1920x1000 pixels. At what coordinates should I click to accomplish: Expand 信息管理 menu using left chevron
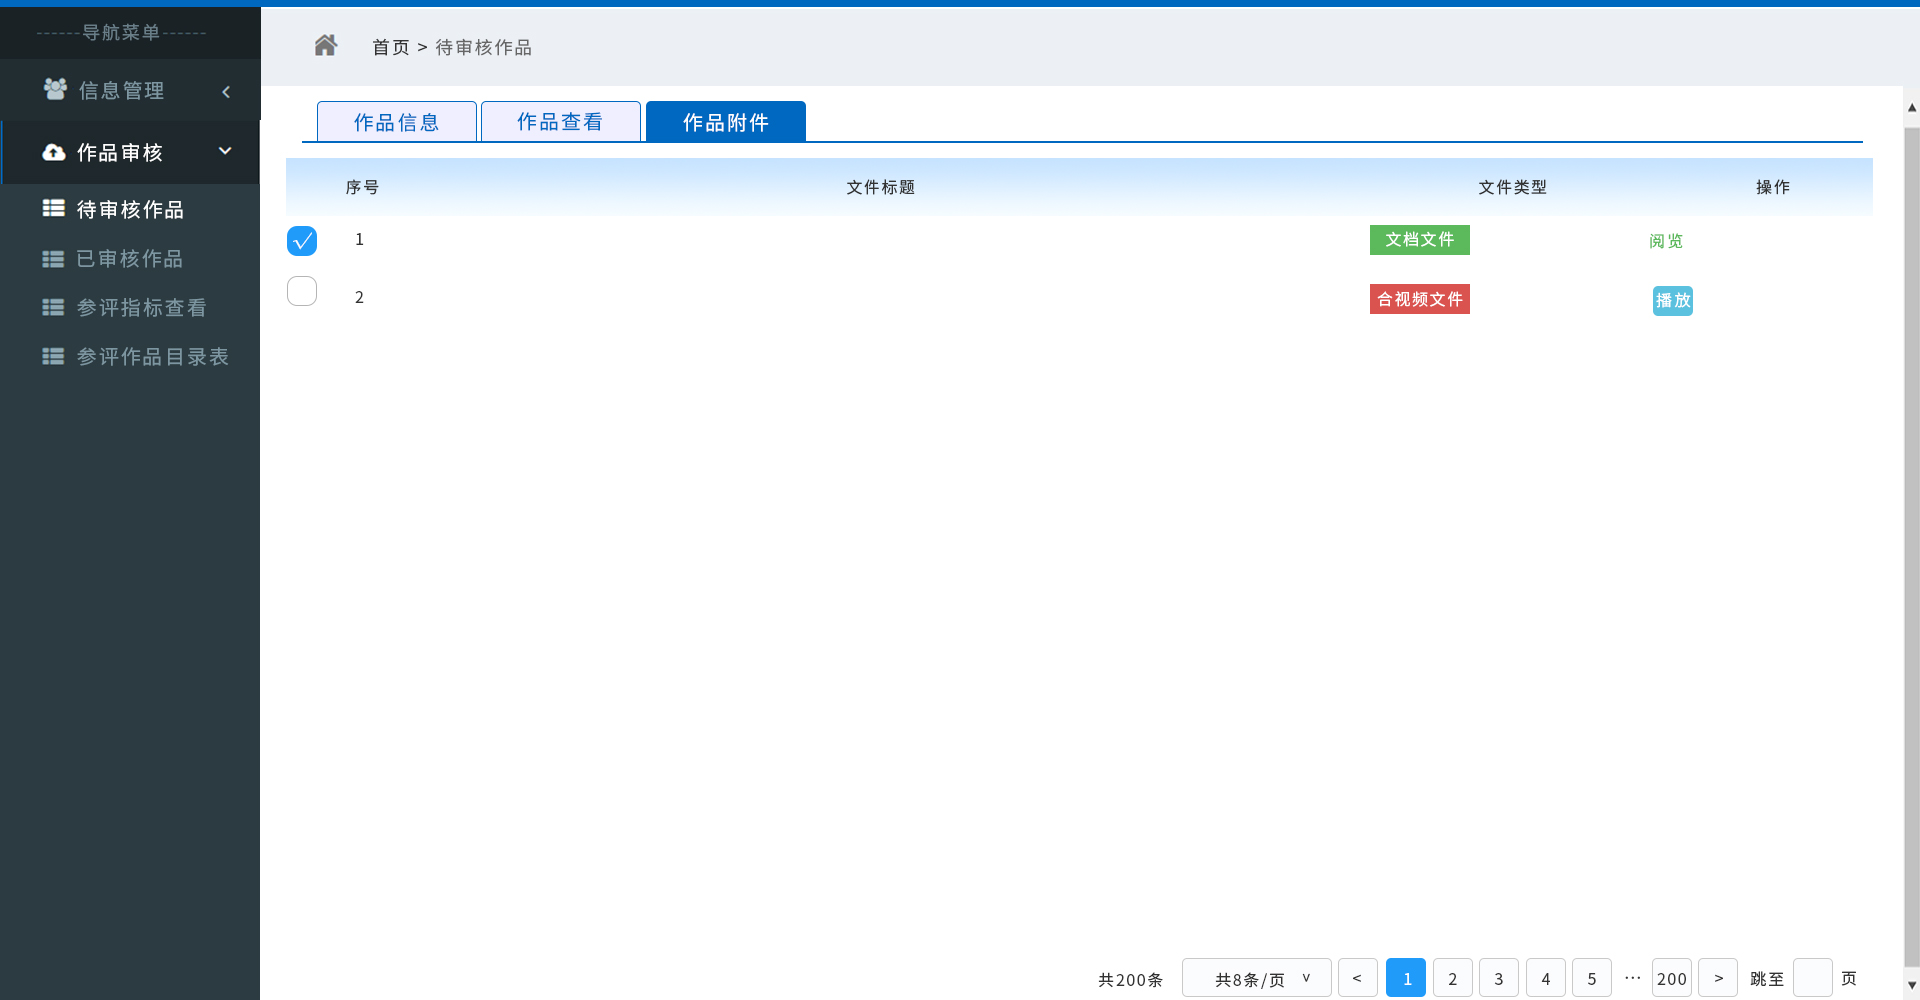(x=226, y=92)
